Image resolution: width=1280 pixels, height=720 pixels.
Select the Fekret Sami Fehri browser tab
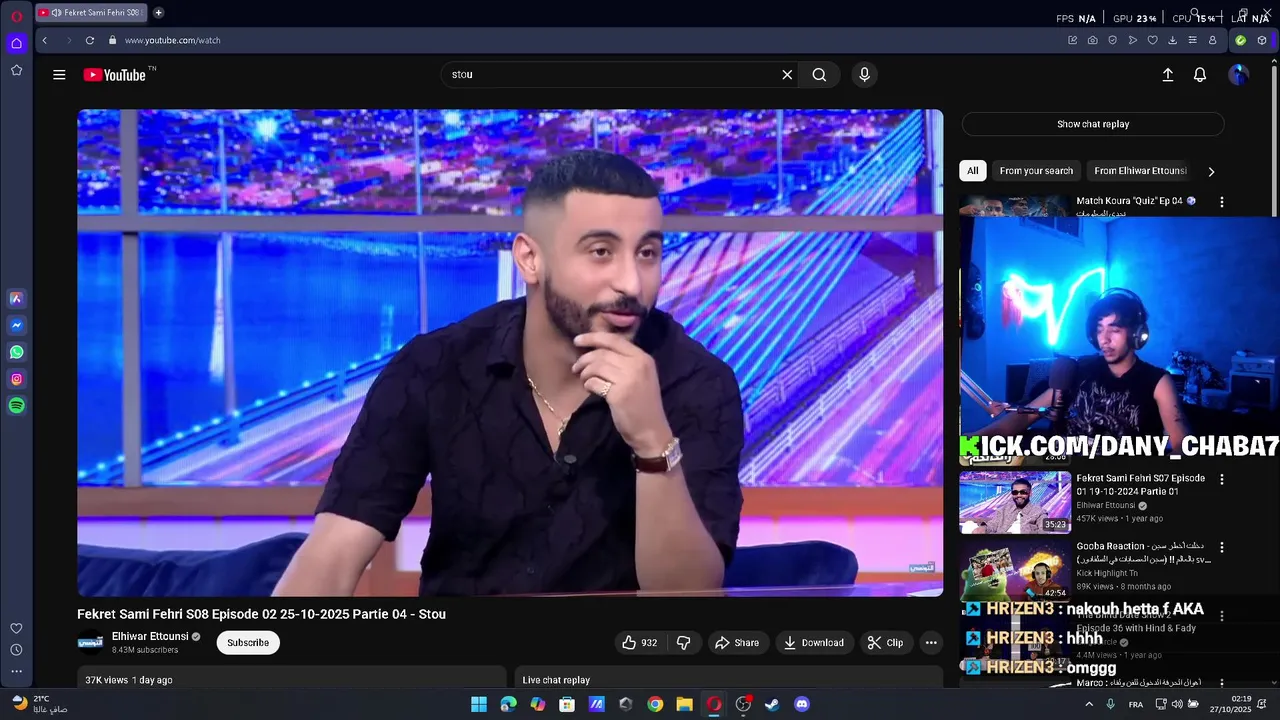(x=90, y=13)
